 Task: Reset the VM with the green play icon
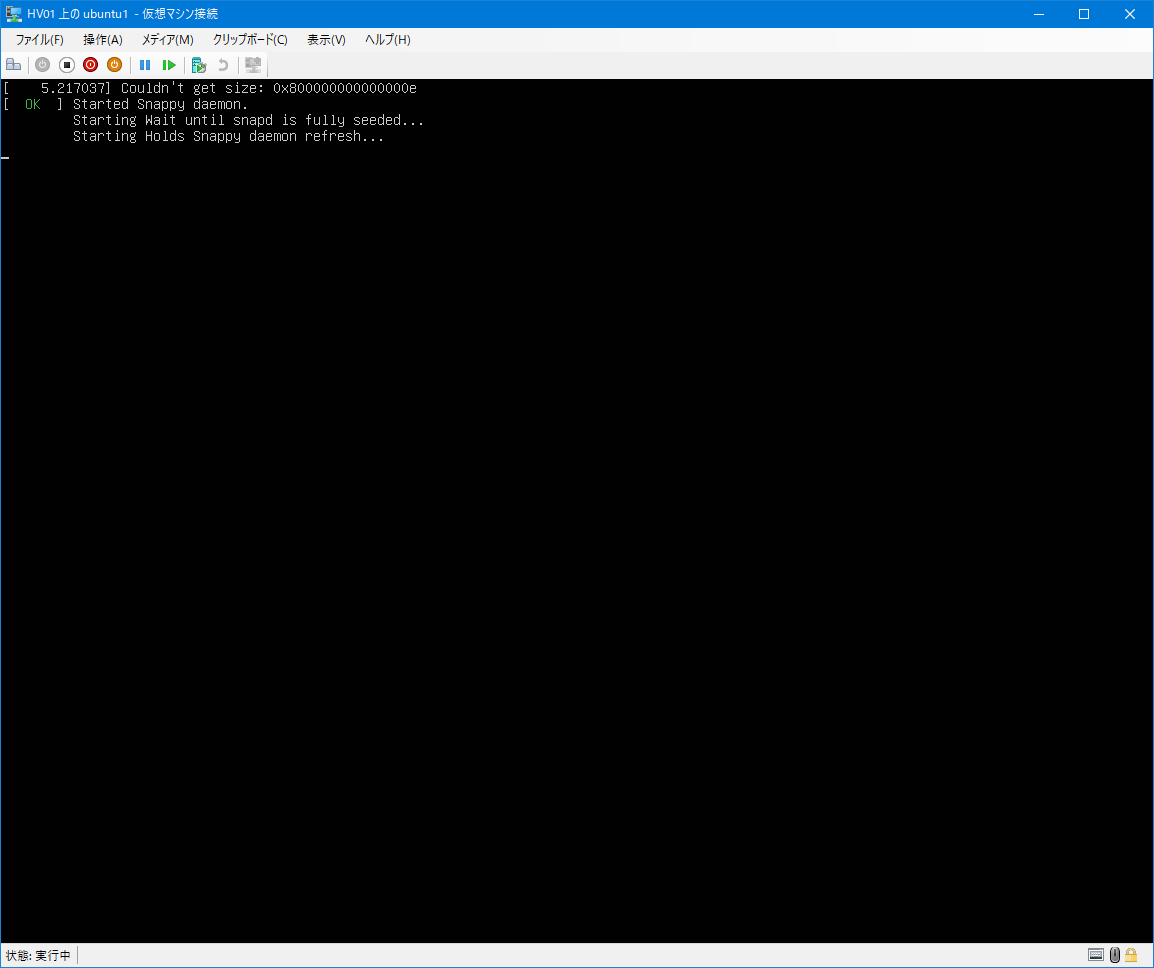(x=169, y=65)
